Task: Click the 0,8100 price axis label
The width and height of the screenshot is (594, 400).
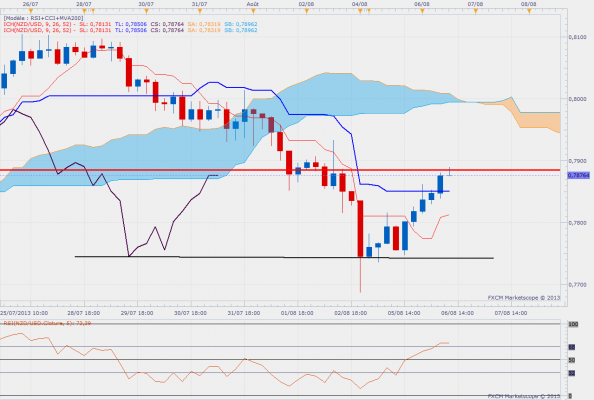Action: [x=577, y=37]
